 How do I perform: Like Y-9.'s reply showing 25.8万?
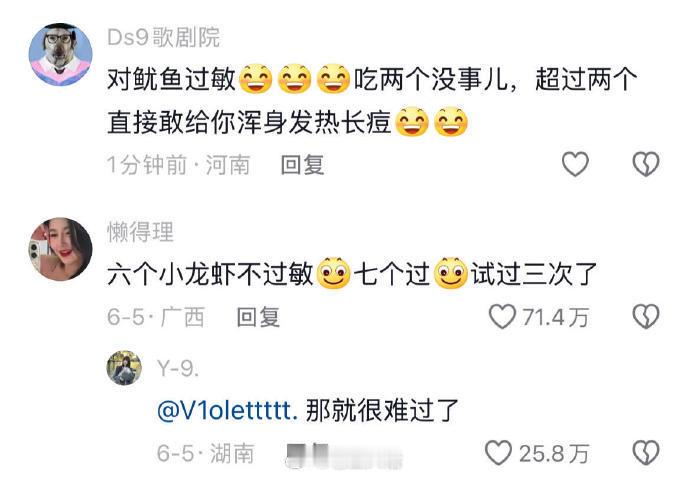click(499, 452)
